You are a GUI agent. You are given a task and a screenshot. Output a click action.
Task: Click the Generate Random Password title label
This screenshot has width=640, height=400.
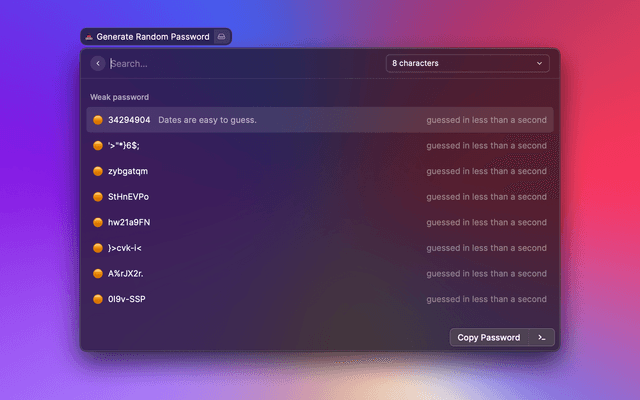pyautogui.click(x=152, y=36)
